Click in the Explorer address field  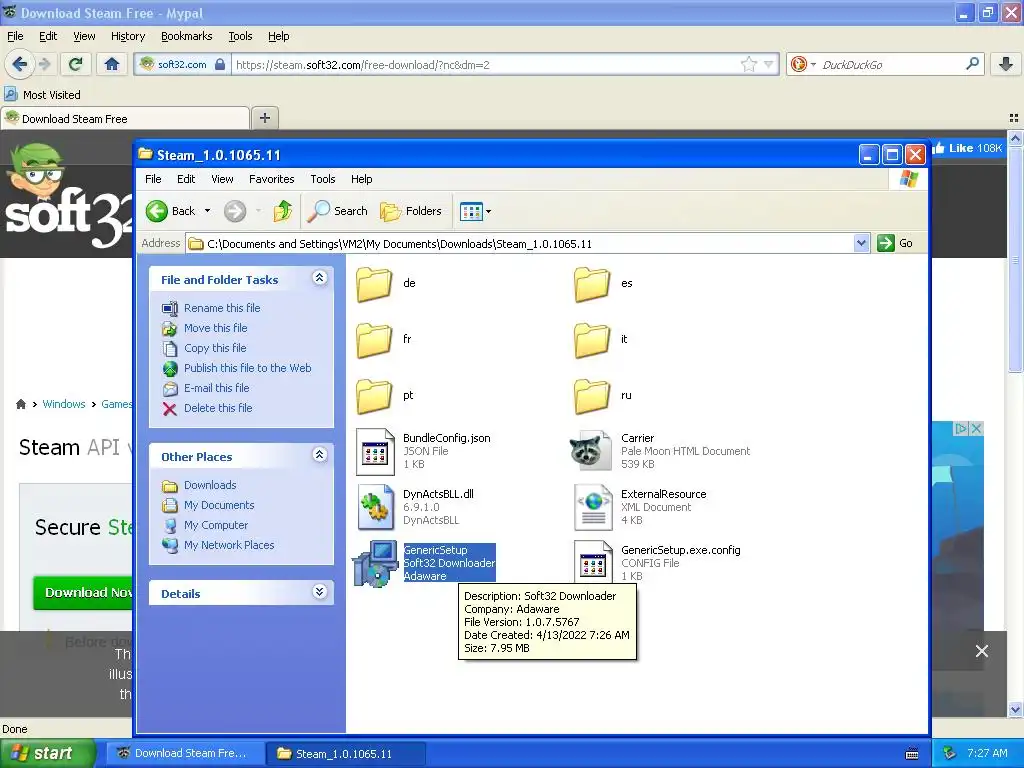pos(519,243)
